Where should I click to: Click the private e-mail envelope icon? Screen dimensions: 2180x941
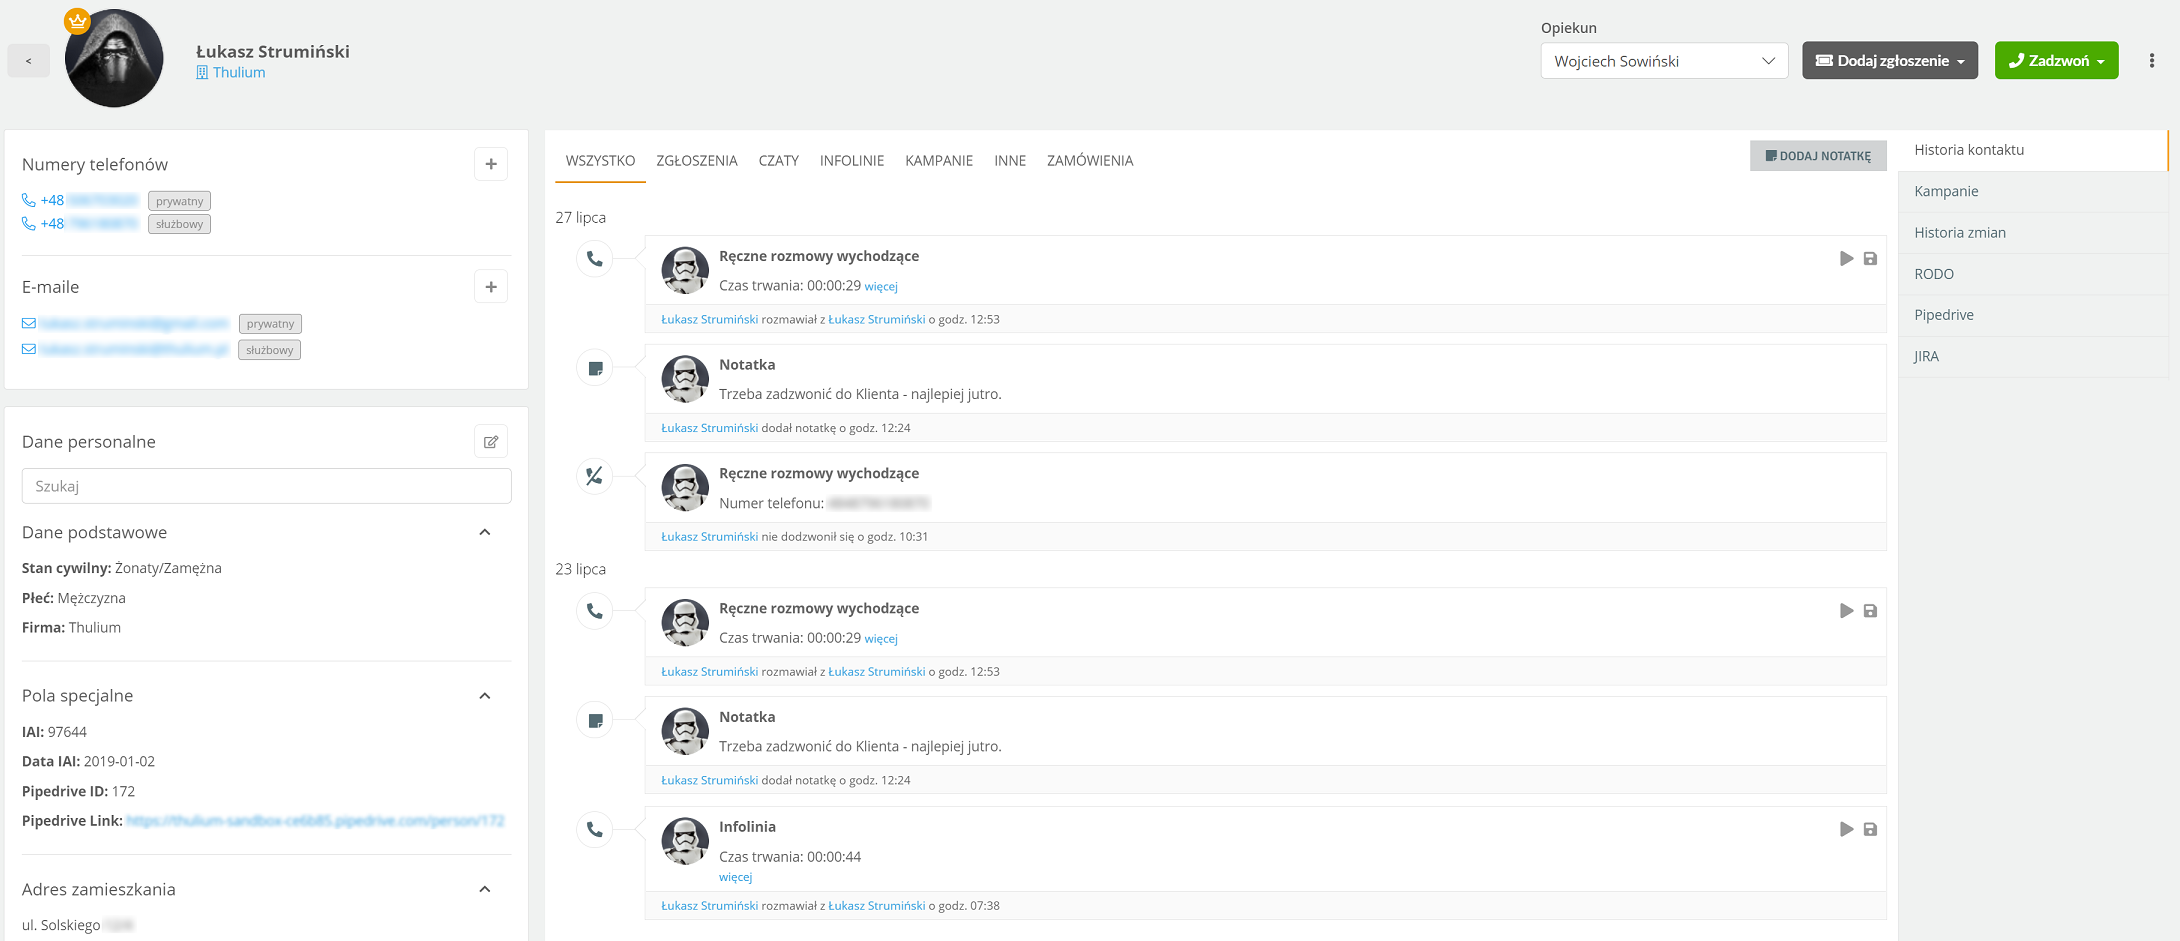tap(29, 324)
